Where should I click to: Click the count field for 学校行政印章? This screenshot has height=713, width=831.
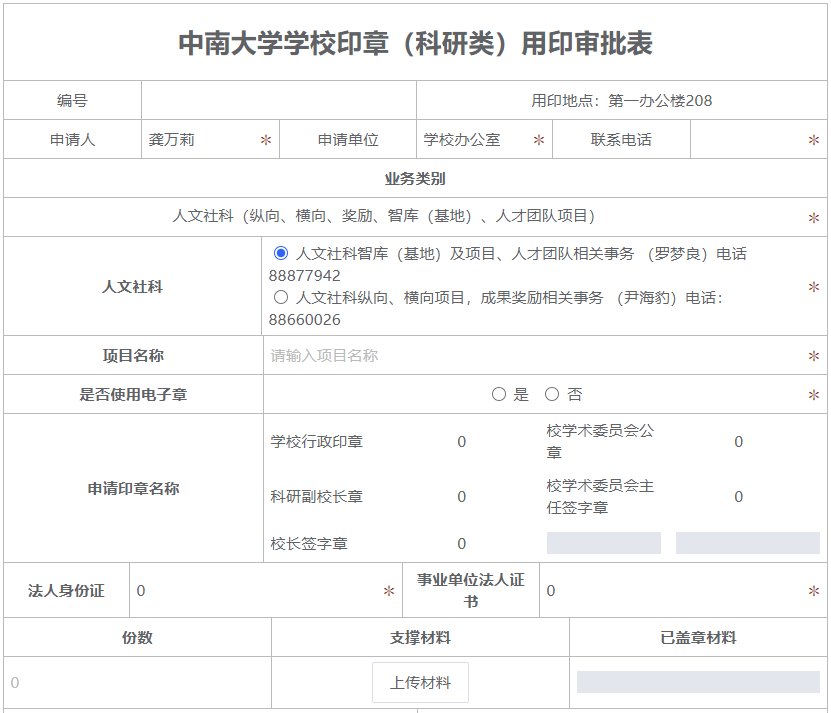click(x=462, y=442)
